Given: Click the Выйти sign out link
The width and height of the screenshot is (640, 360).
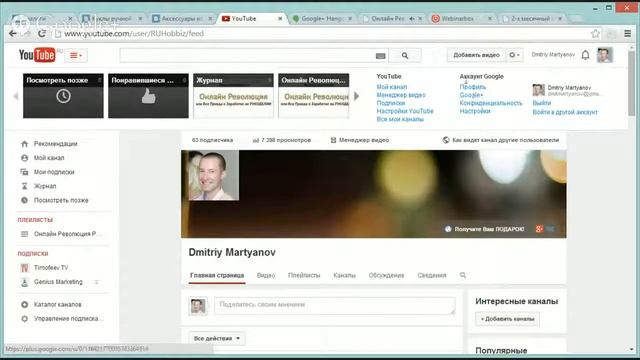Looking at the screenshot, I should tap(542, 103).
